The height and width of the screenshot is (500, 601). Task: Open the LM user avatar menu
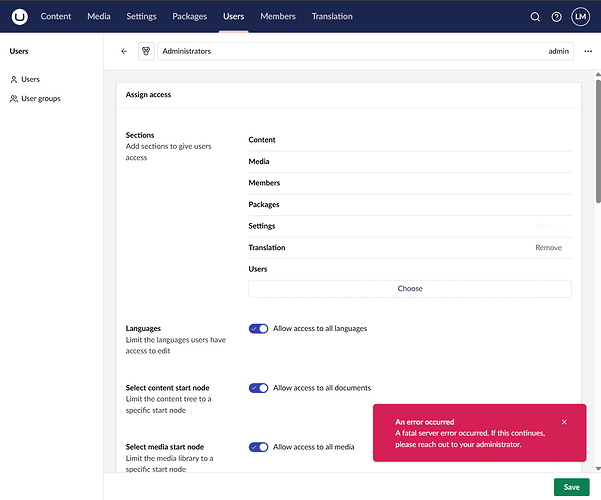click(581, 17)
